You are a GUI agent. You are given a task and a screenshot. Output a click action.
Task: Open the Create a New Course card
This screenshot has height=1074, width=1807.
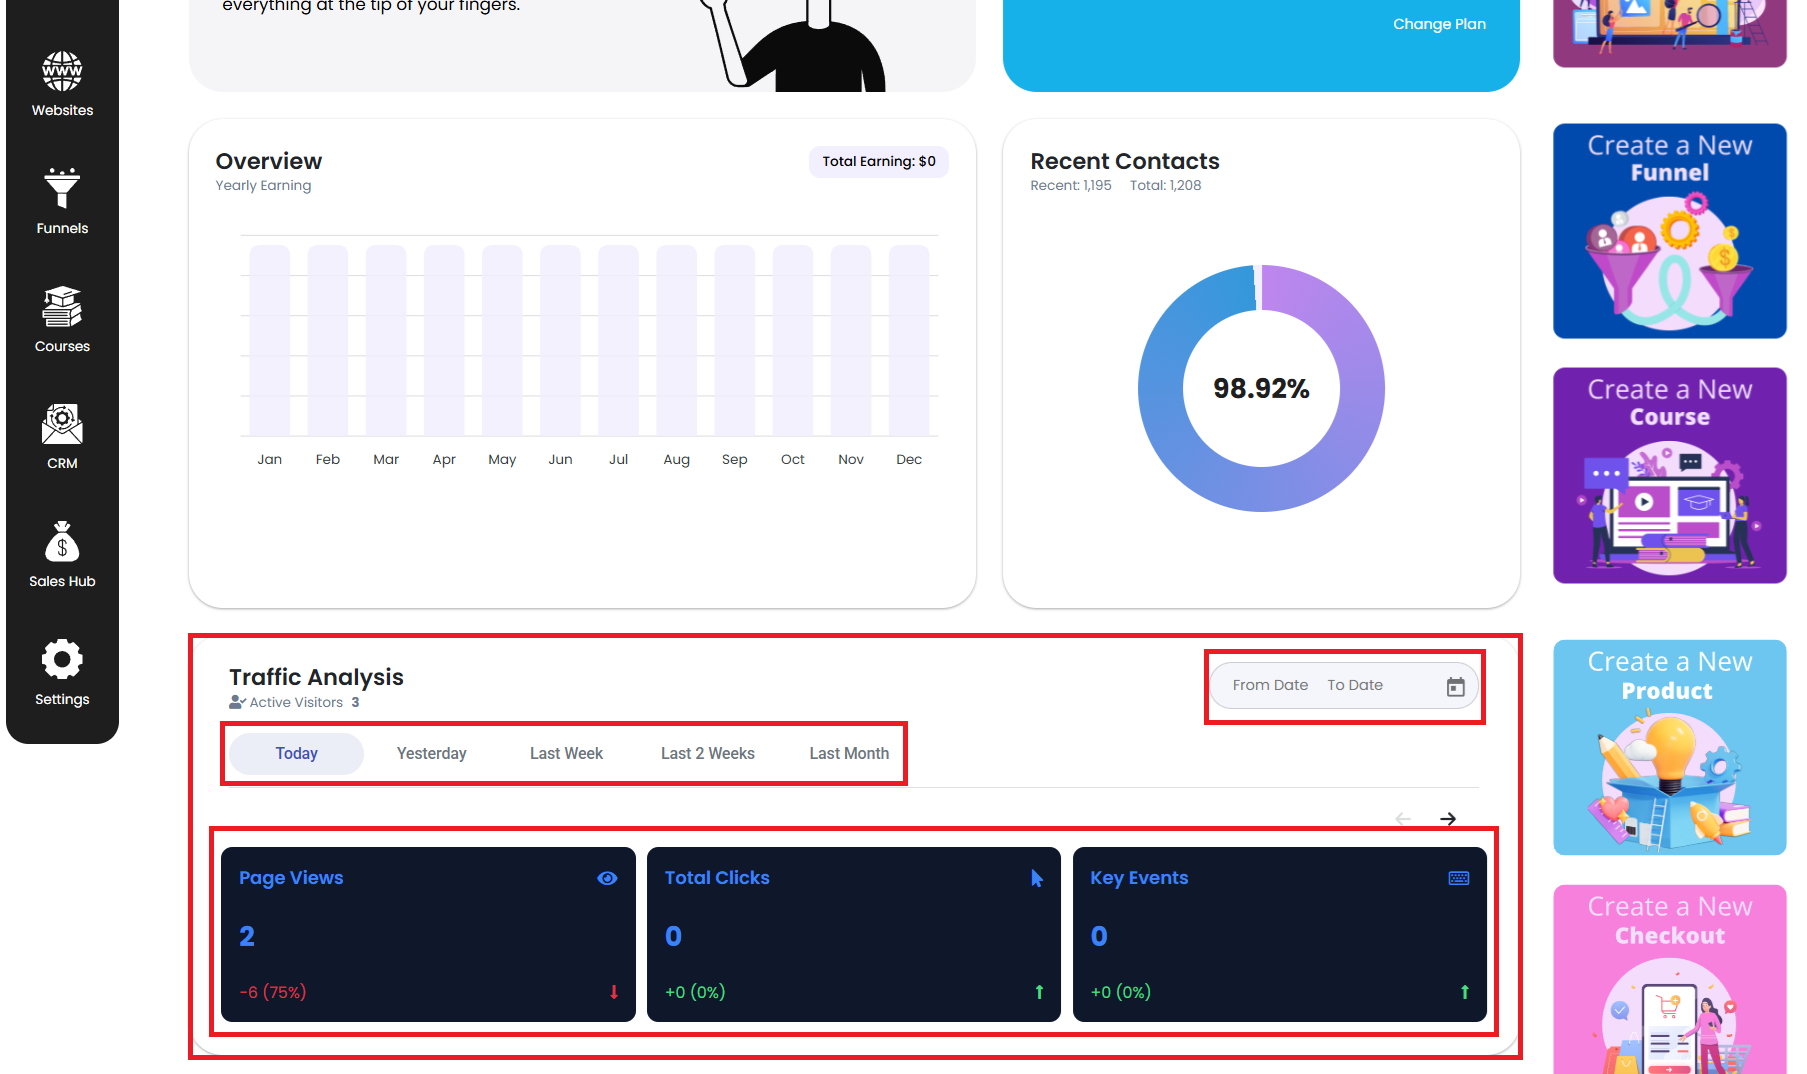tap(1669, 475)
